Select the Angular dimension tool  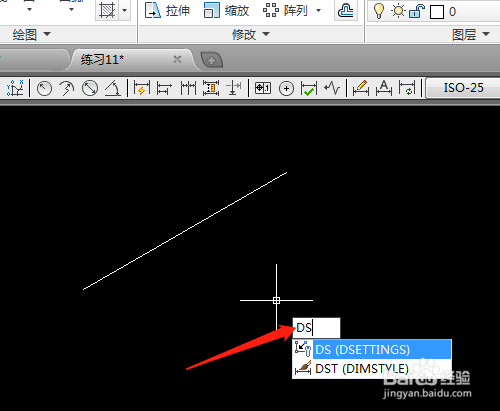(x=113, y=88)
